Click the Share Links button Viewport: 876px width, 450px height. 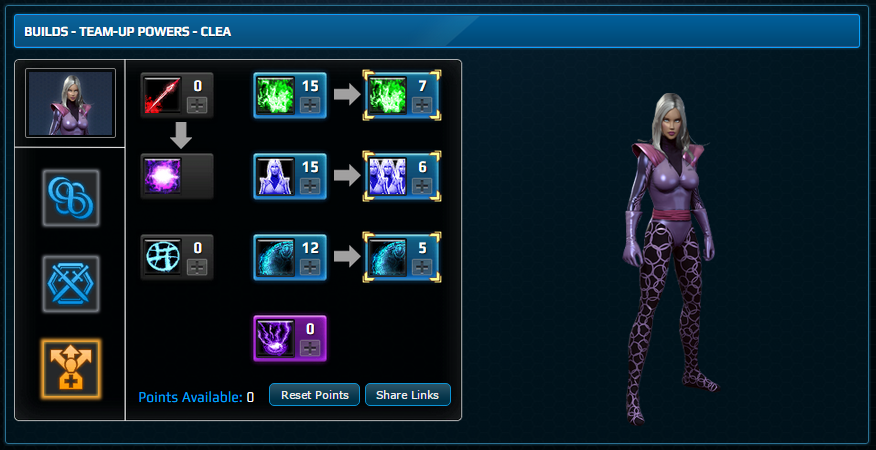(408, 395)
